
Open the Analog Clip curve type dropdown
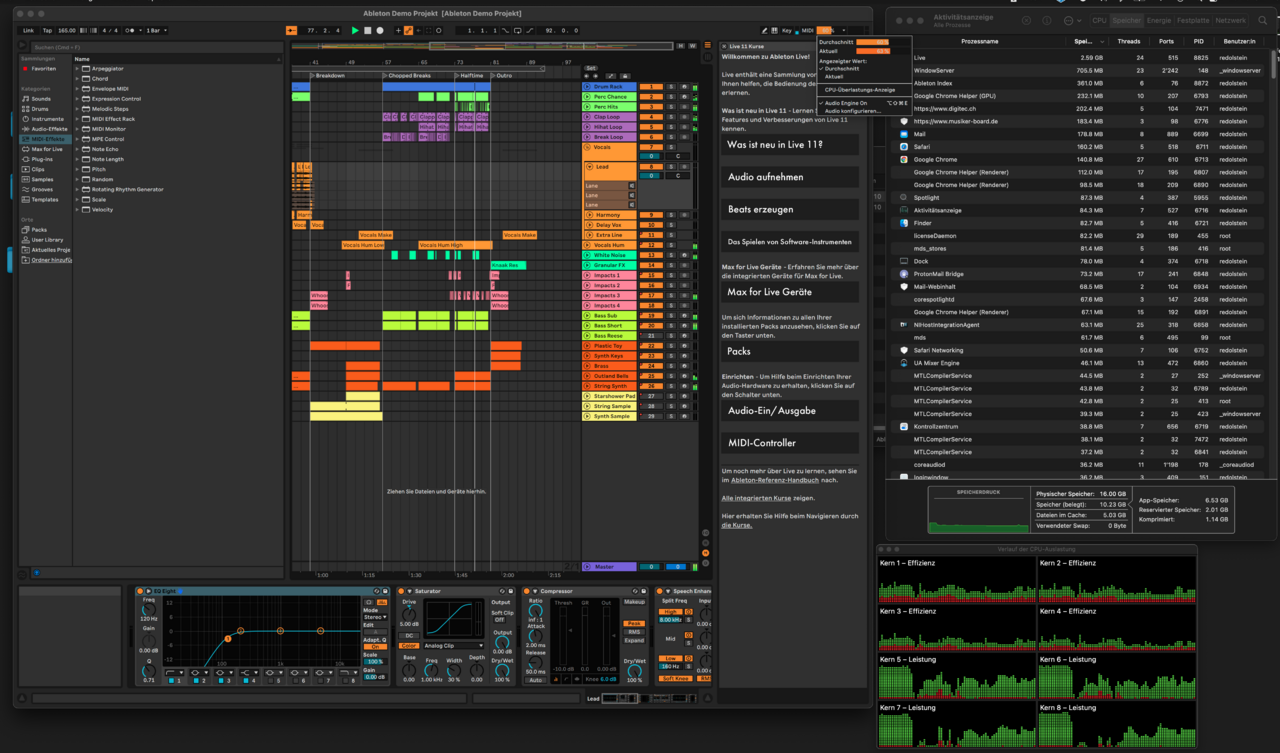pyautogui.click(x=453, y=645)
